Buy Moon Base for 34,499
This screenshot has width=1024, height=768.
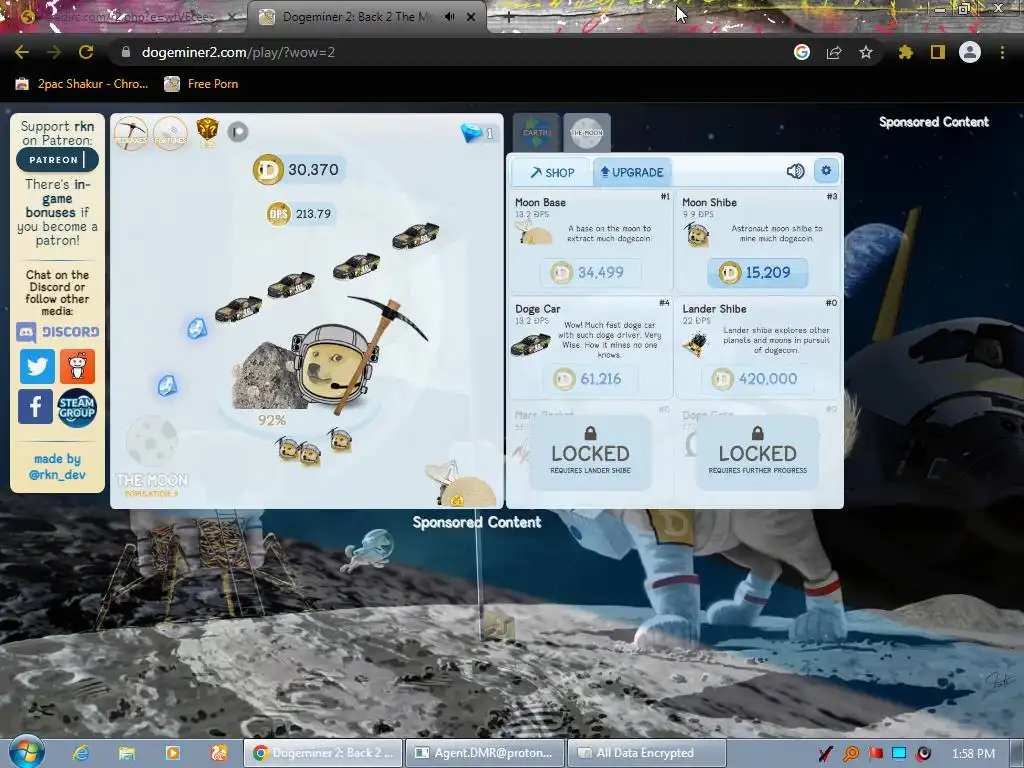(x=590, y=272)
